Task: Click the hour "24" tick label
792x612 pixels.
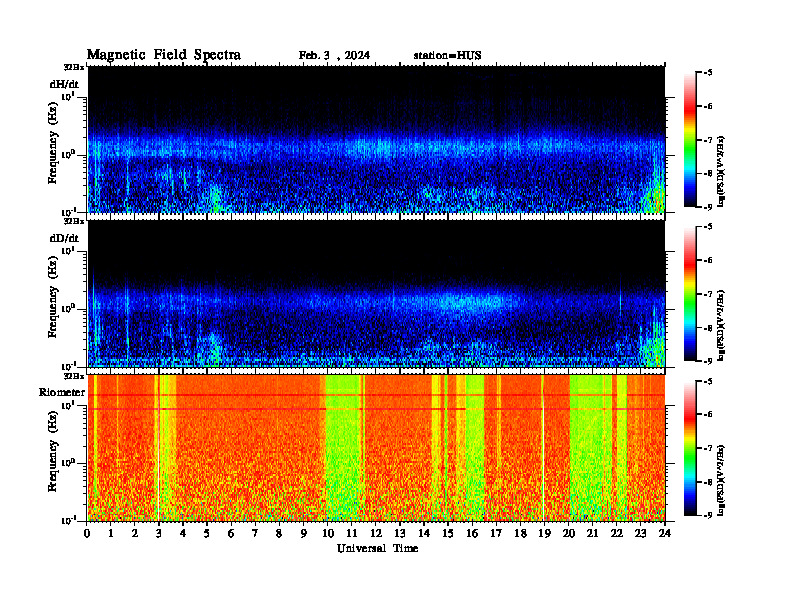Action: [665, 534]
